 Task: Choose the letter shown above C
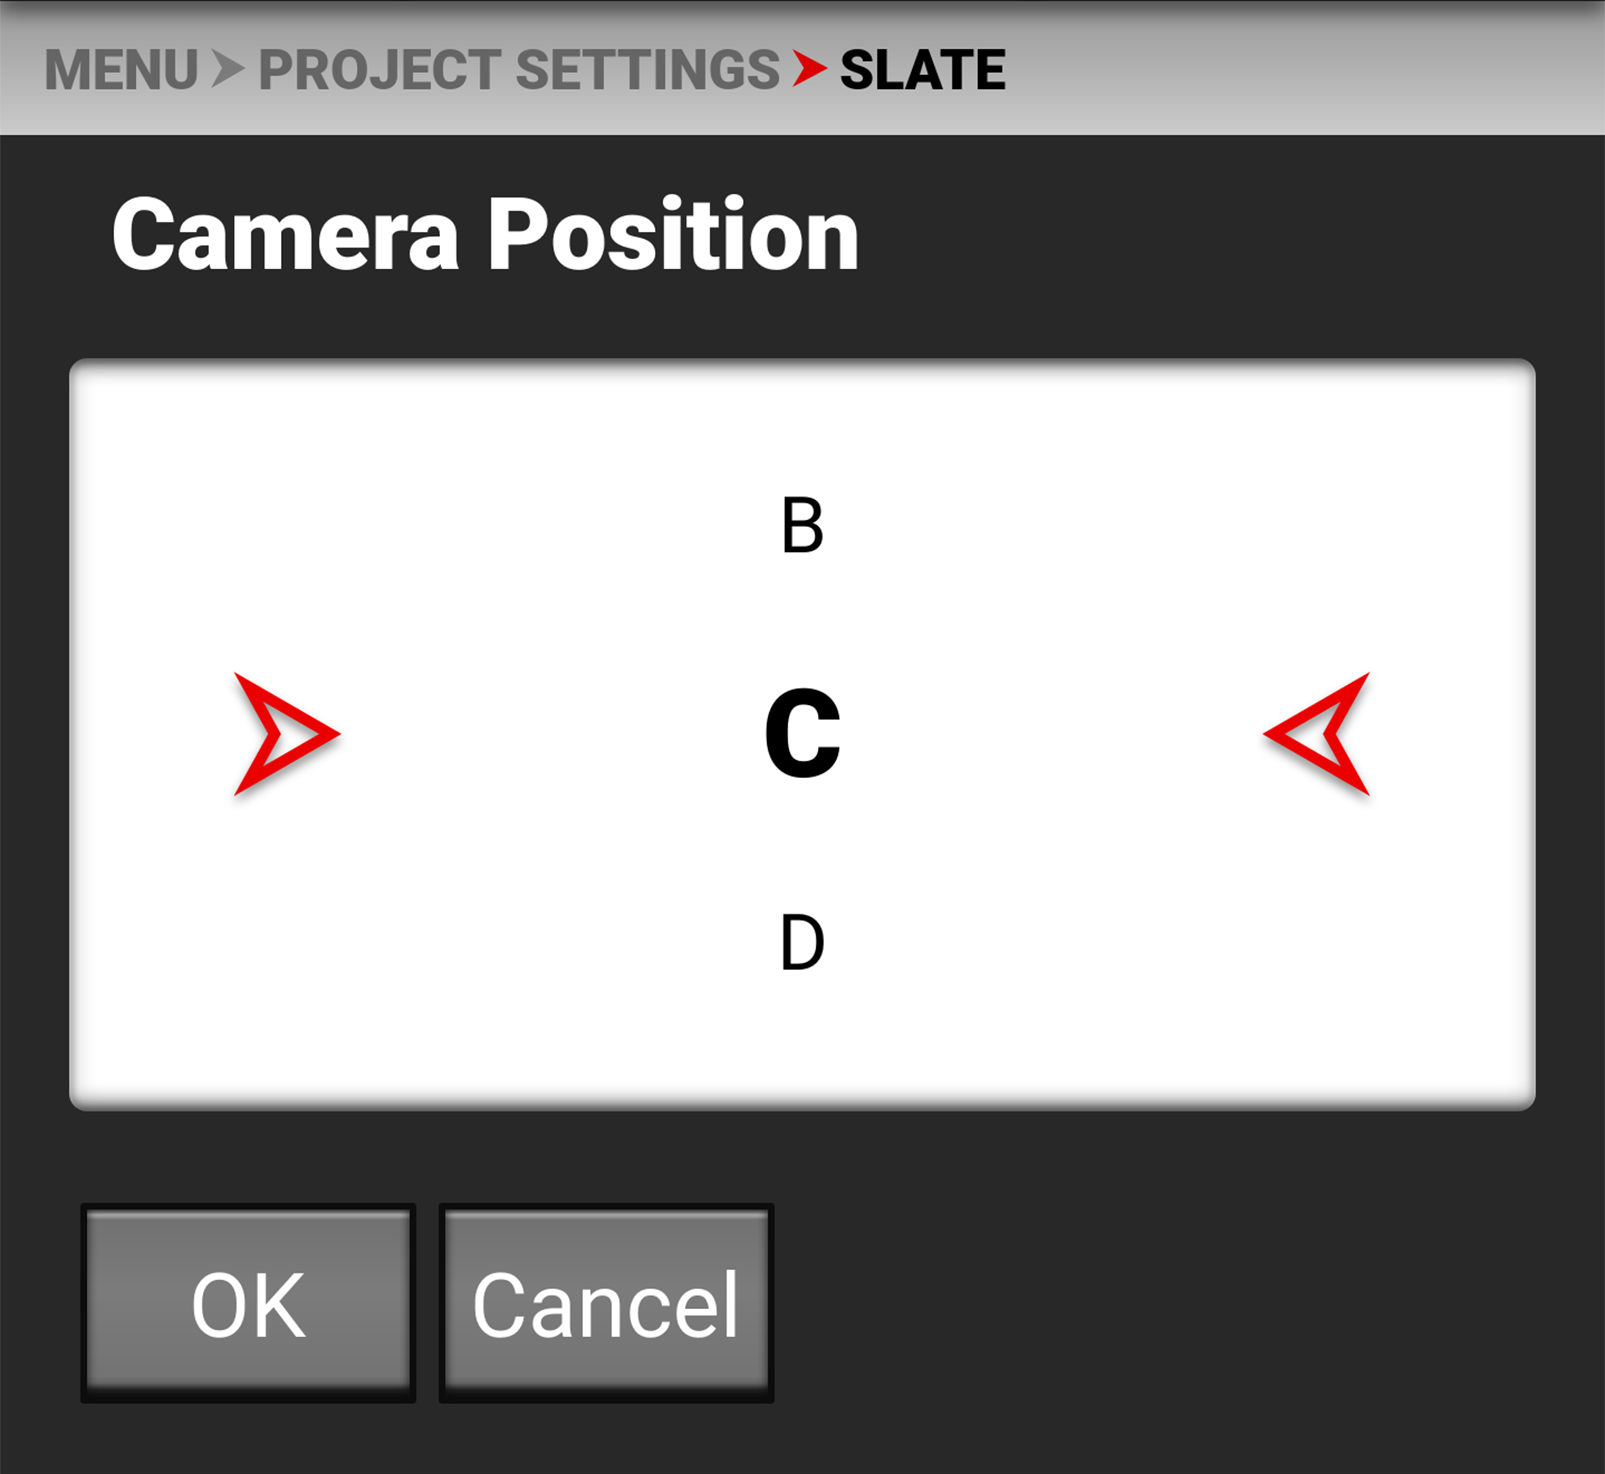pos(802,525)
